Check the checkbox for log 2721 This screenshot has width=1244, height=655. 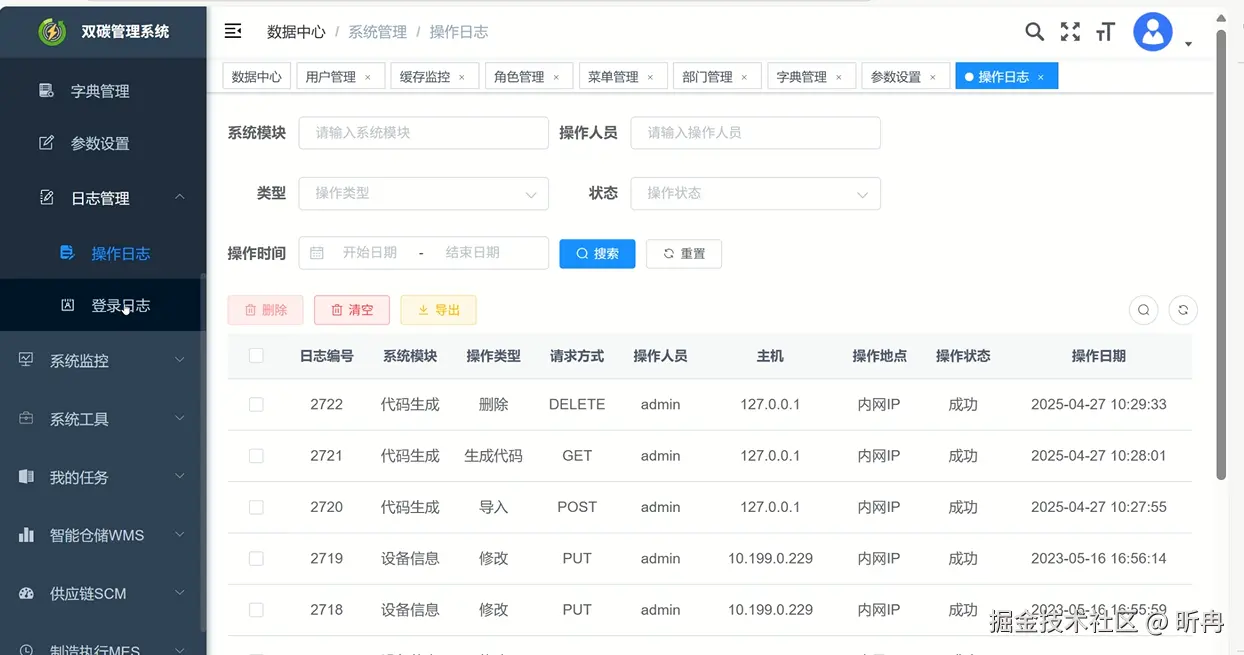[x=256, y=455]
